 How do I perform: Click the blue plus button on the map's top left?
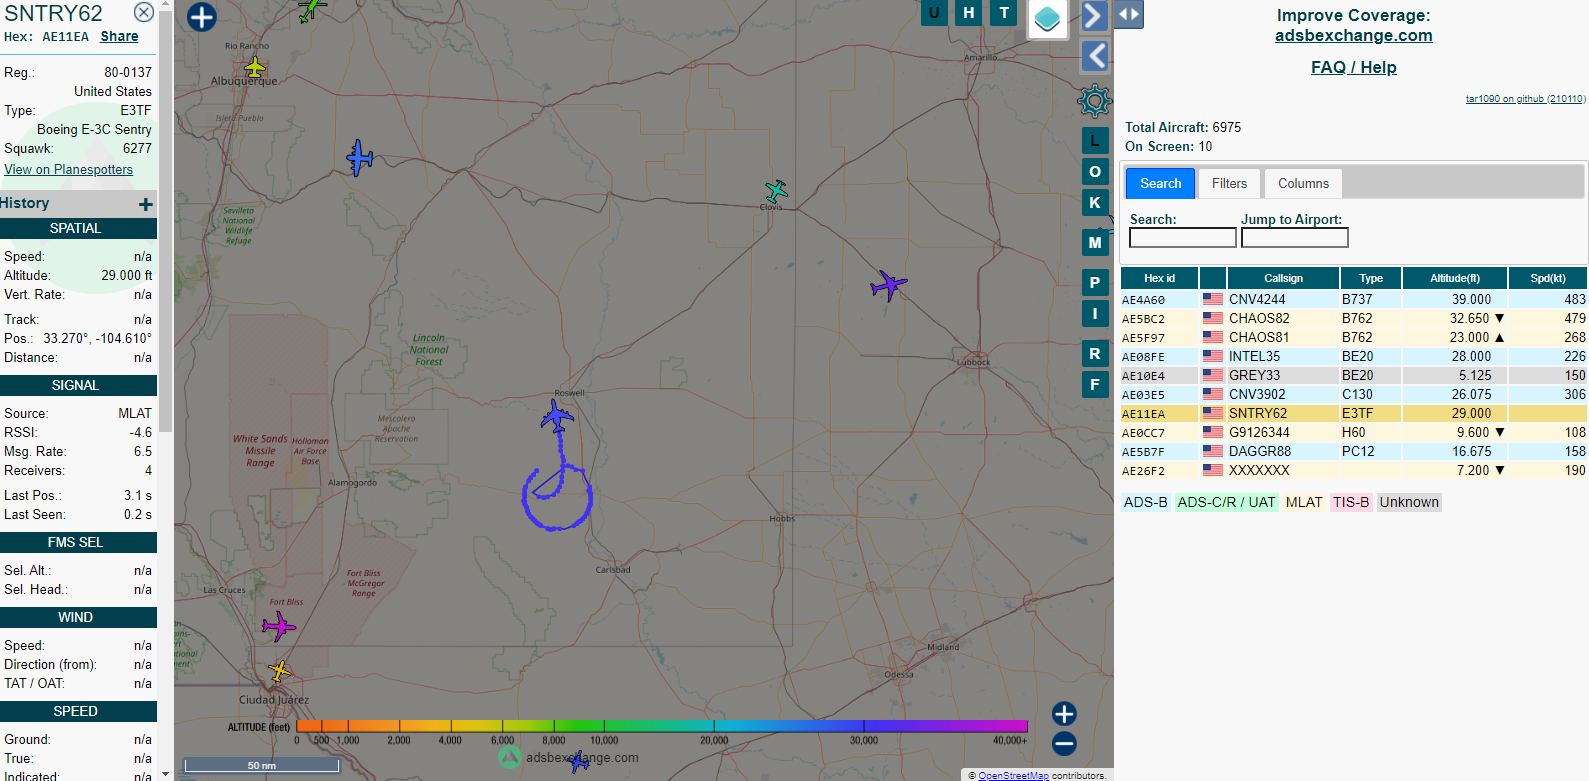pyautogui.click(x=202, y=17)
